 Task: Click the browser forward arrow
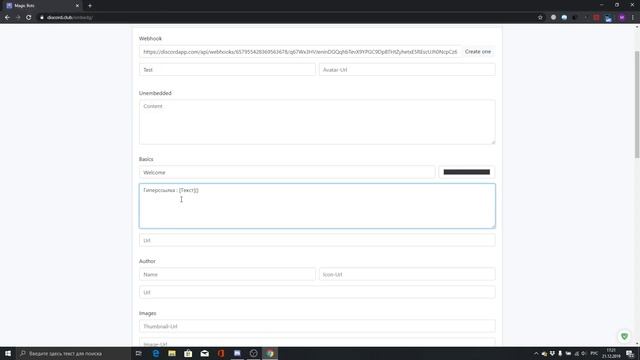18,18
